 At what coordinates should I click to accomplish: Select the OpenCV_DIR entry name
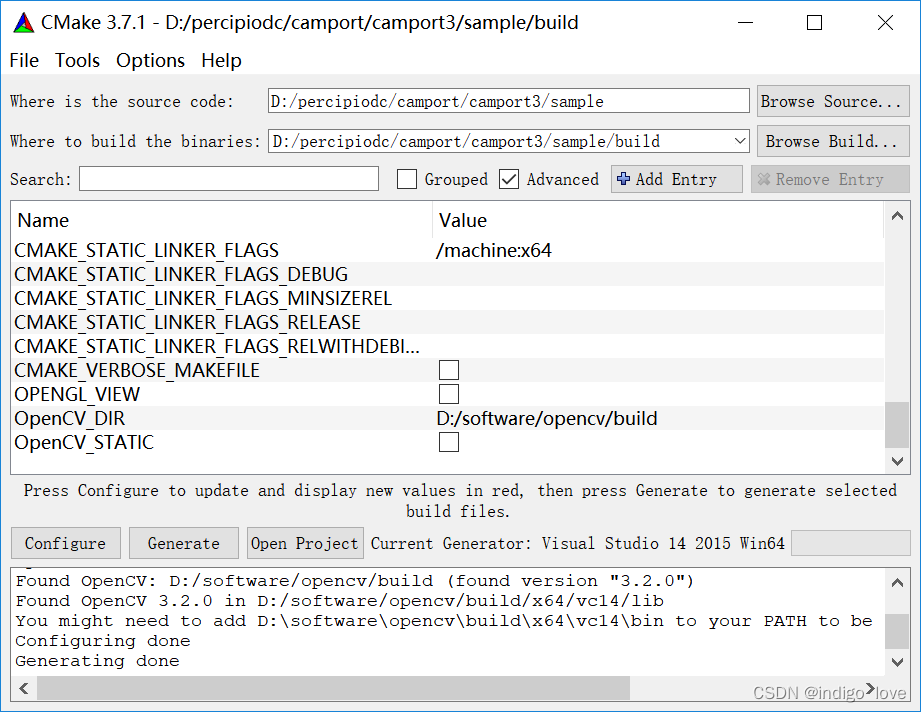point(69,418)
